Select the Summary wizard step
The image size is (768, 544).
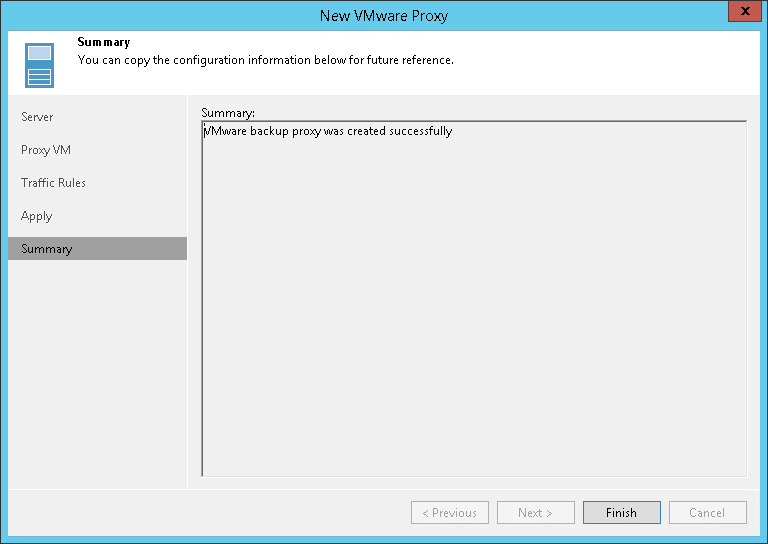pyautogui.click(x=97, y=249)
